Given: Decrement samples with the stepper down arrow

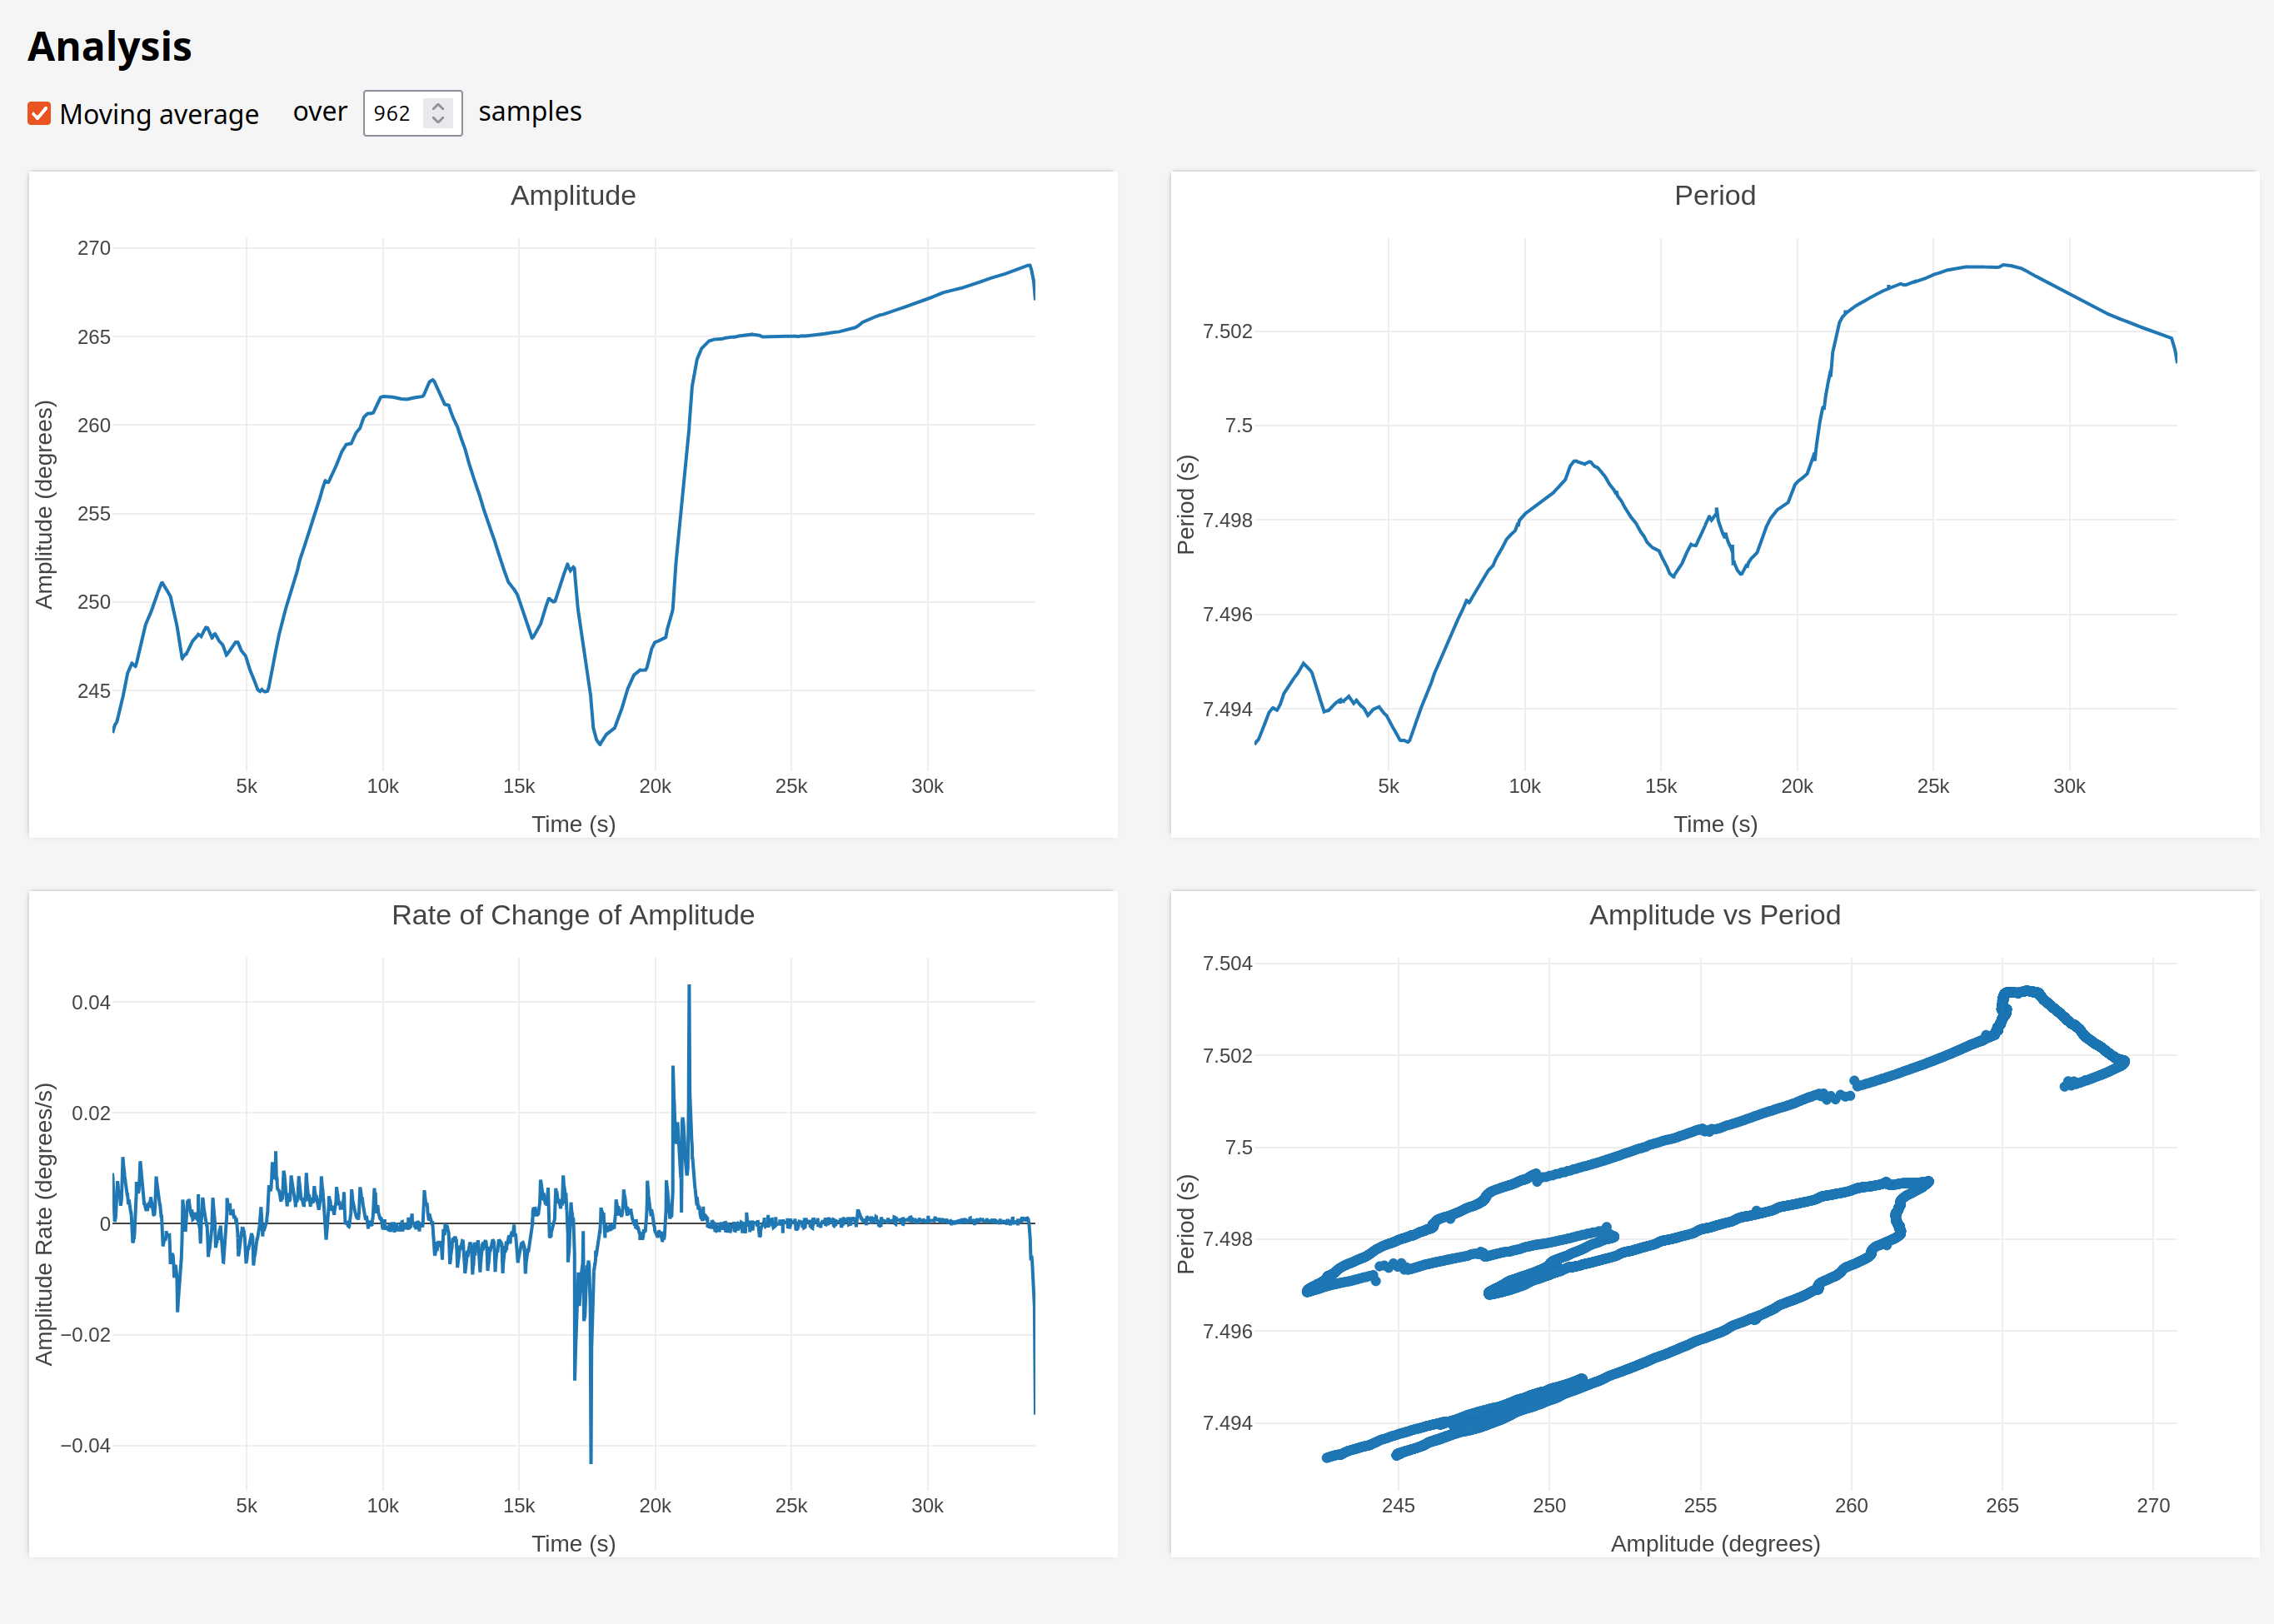Looking at the screenshot, I should (438, 121).
